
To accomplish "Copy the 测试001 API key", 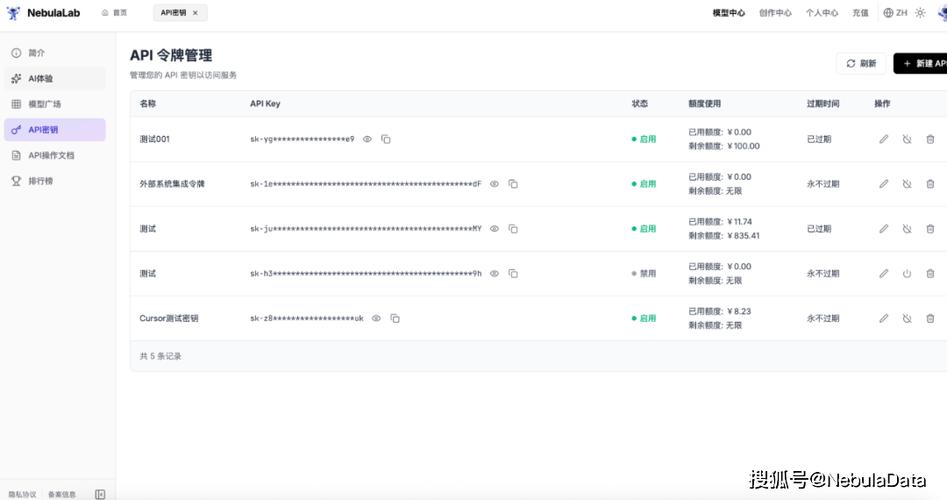I will (386, 139).
